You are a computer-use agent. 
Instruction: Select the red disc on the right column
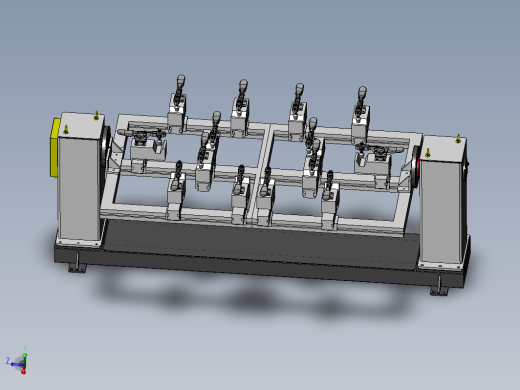417,165
